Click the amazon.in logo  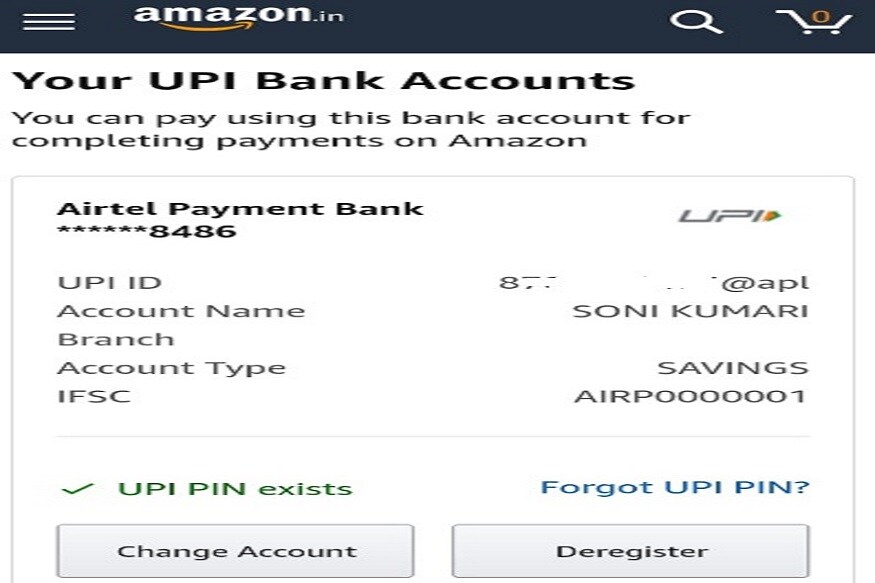pyautogui.click(x=238, y=16)
